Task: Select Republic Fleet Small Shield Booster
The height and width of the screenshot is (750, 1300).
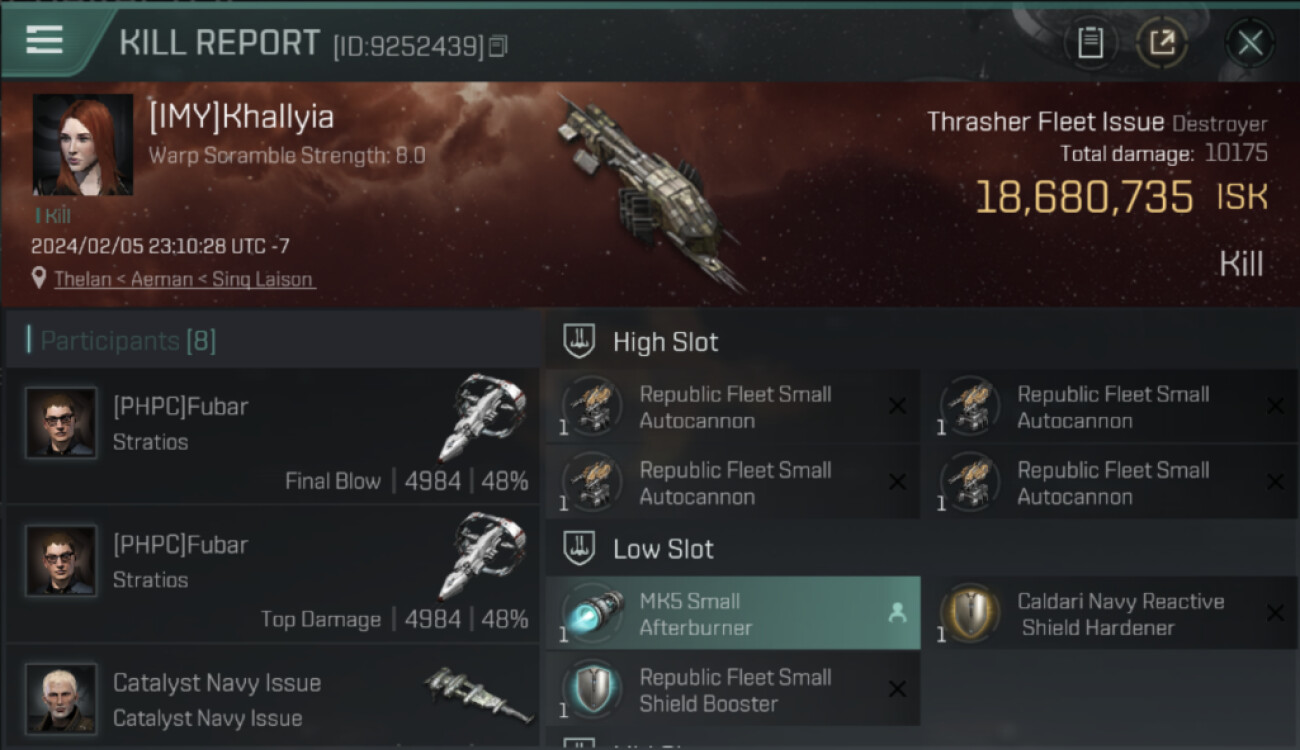Action: pos(732,690)
